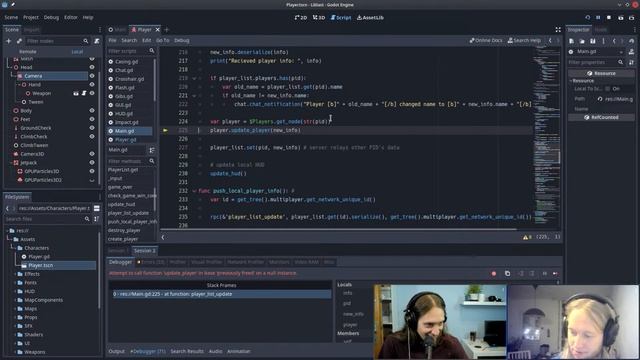Click the Filter nodes search field

(57, 41)
